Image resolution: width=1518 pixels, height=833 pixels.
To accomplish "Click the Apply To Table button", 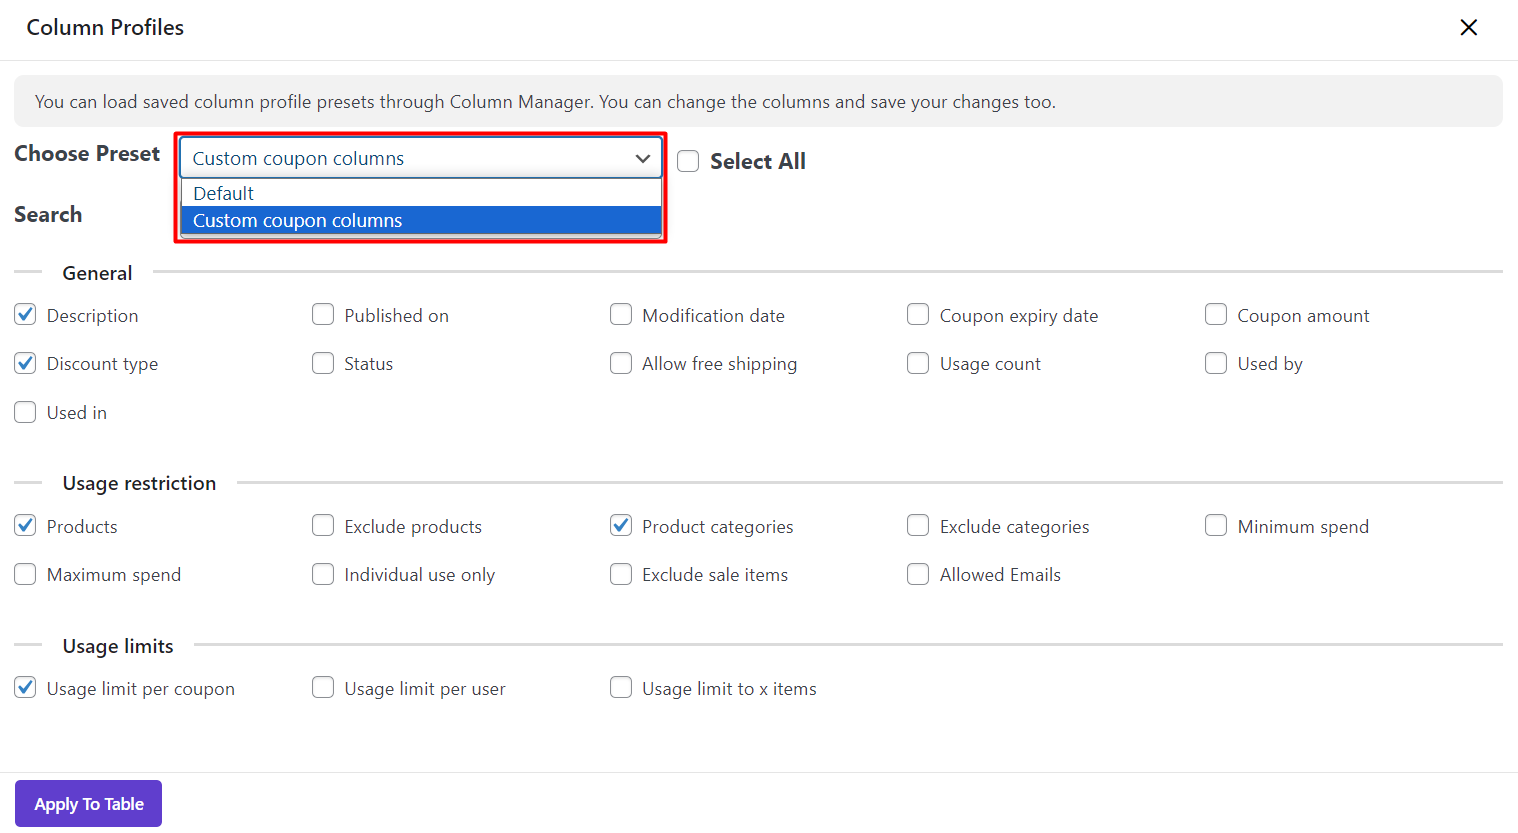I will click(x=88, y=804).
